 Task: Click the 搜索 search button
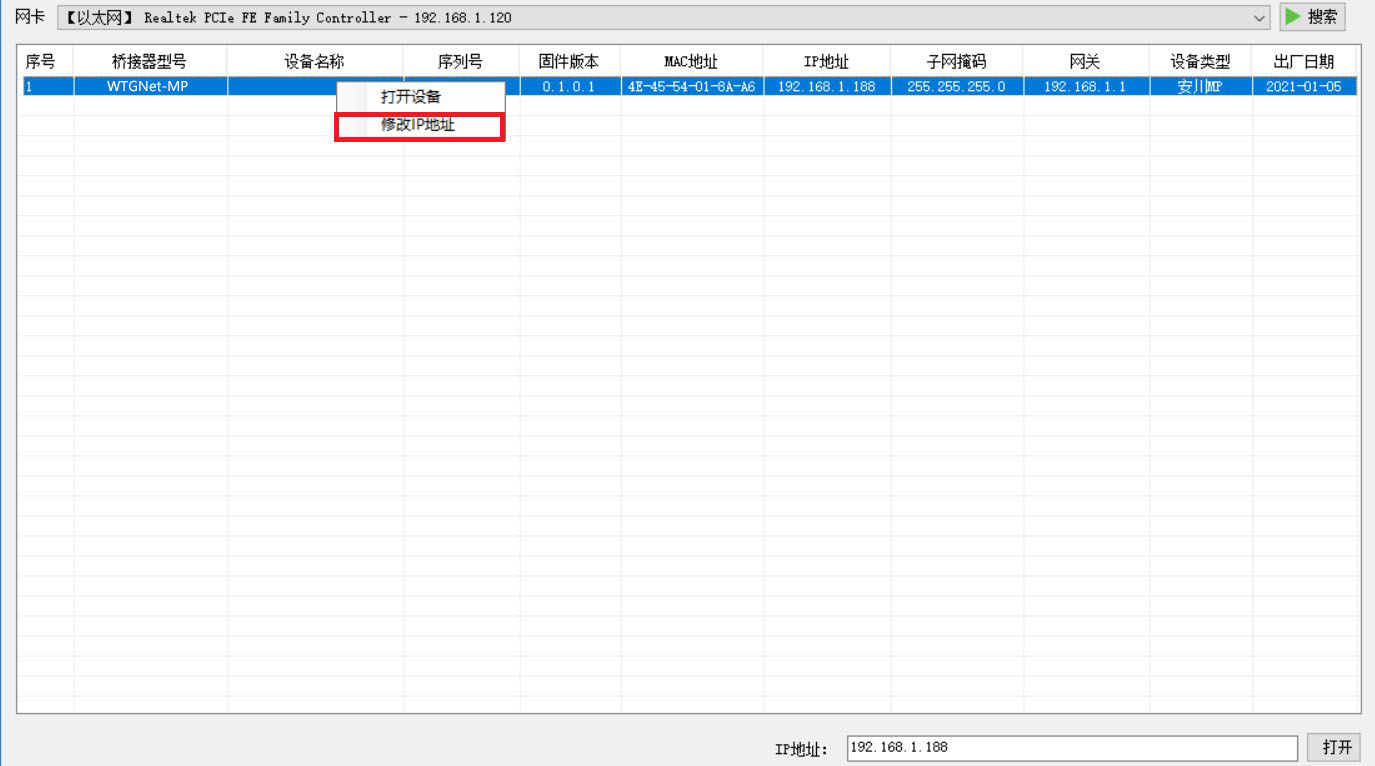1312,17
